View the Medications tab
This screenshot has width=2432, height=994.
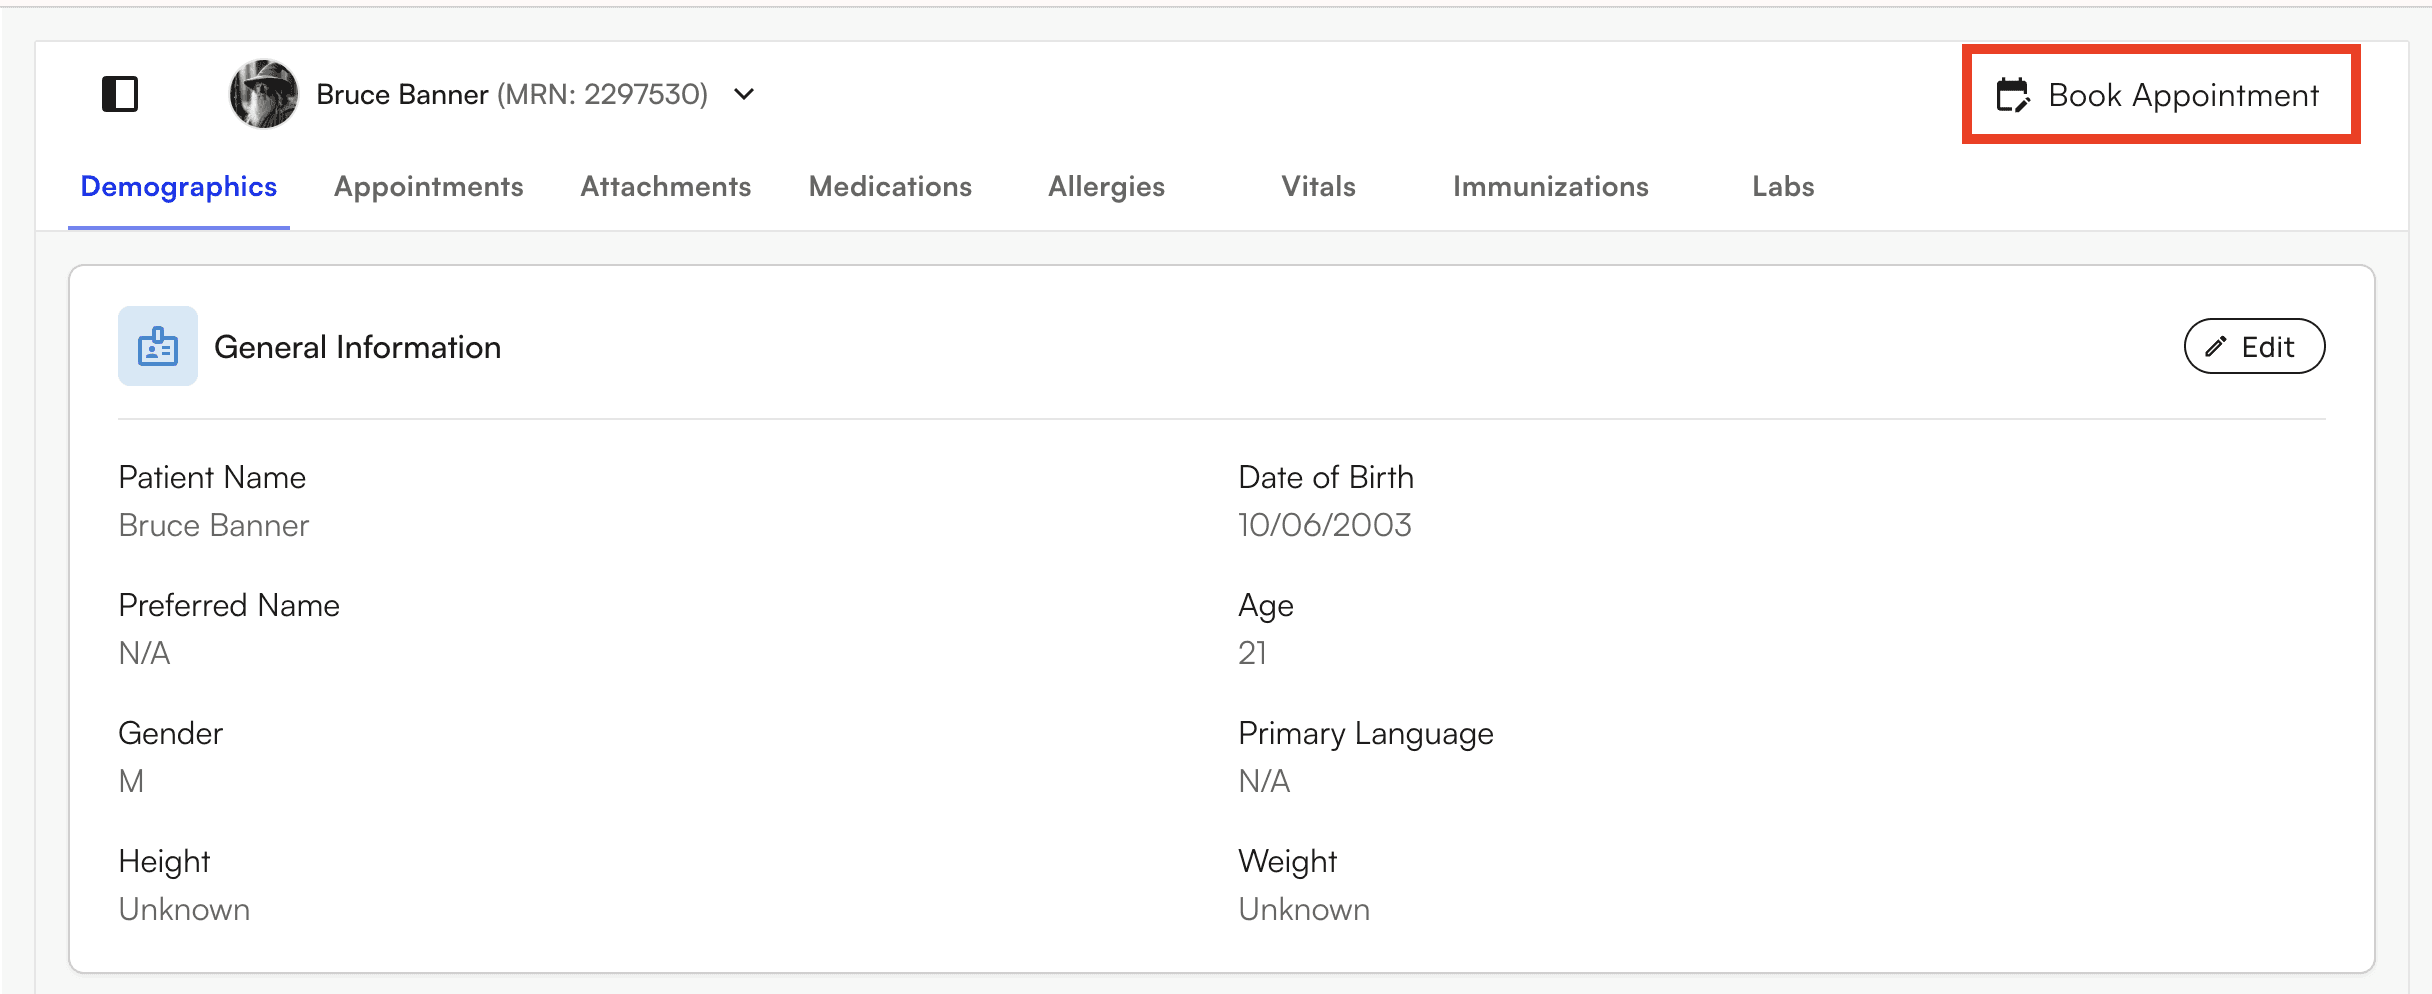pyautogui.click(x=890, y=187)
